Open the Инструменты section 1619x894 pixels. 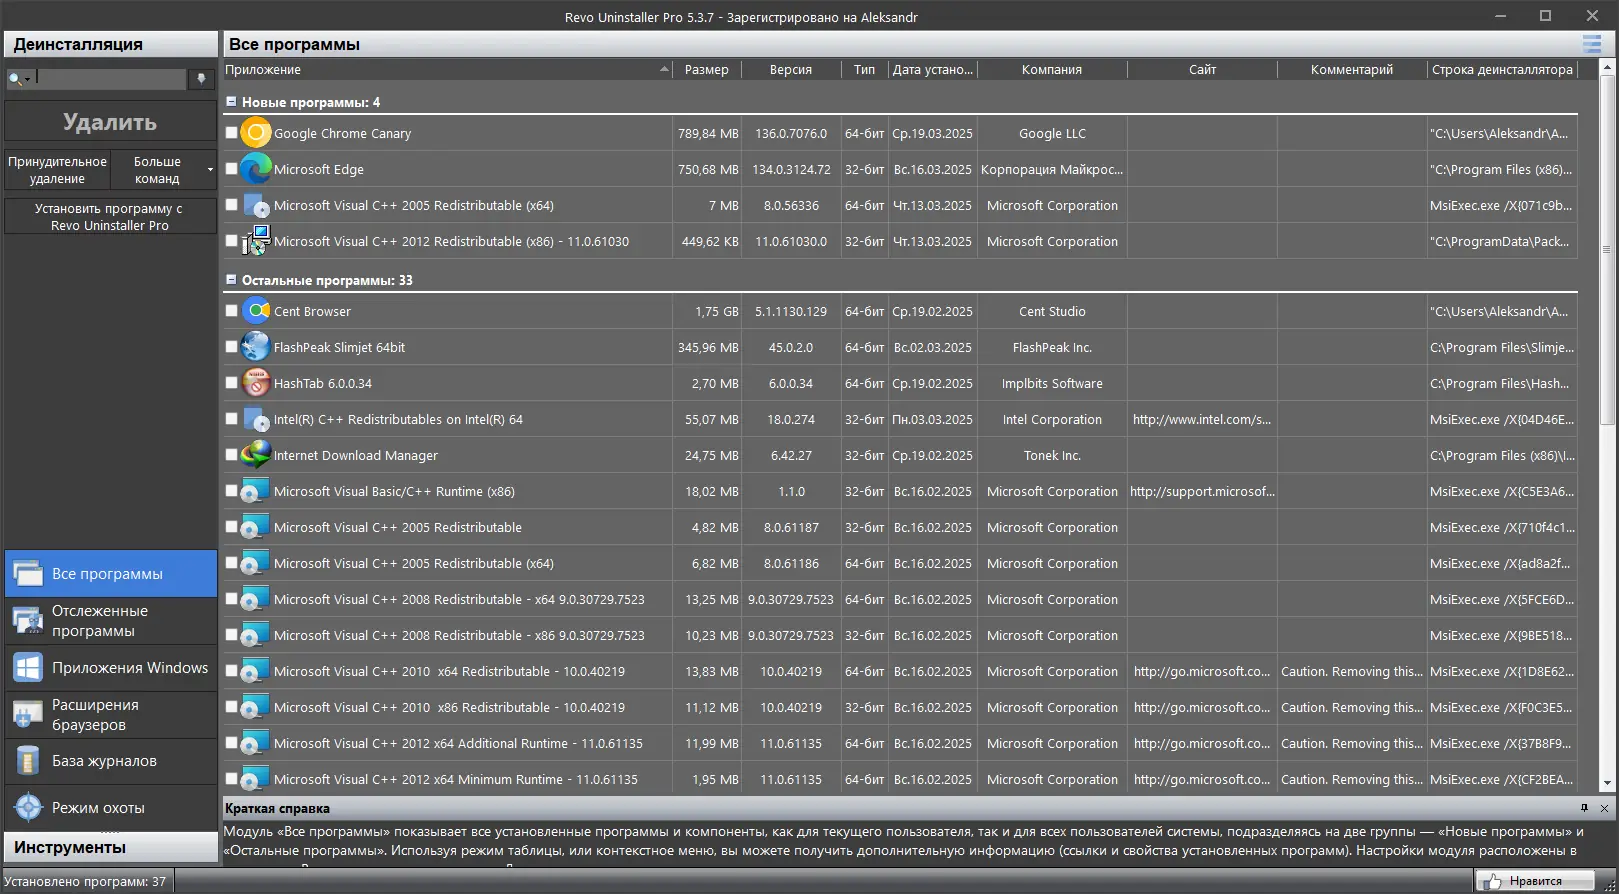coord(111,847)
